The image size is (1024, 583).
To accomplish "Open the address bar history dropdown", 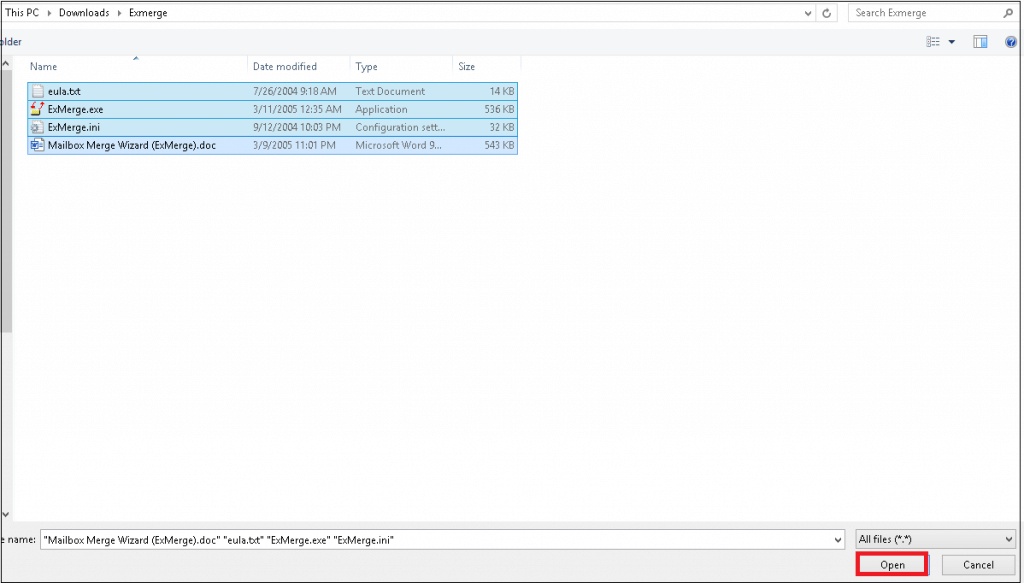I will point(807,13).
